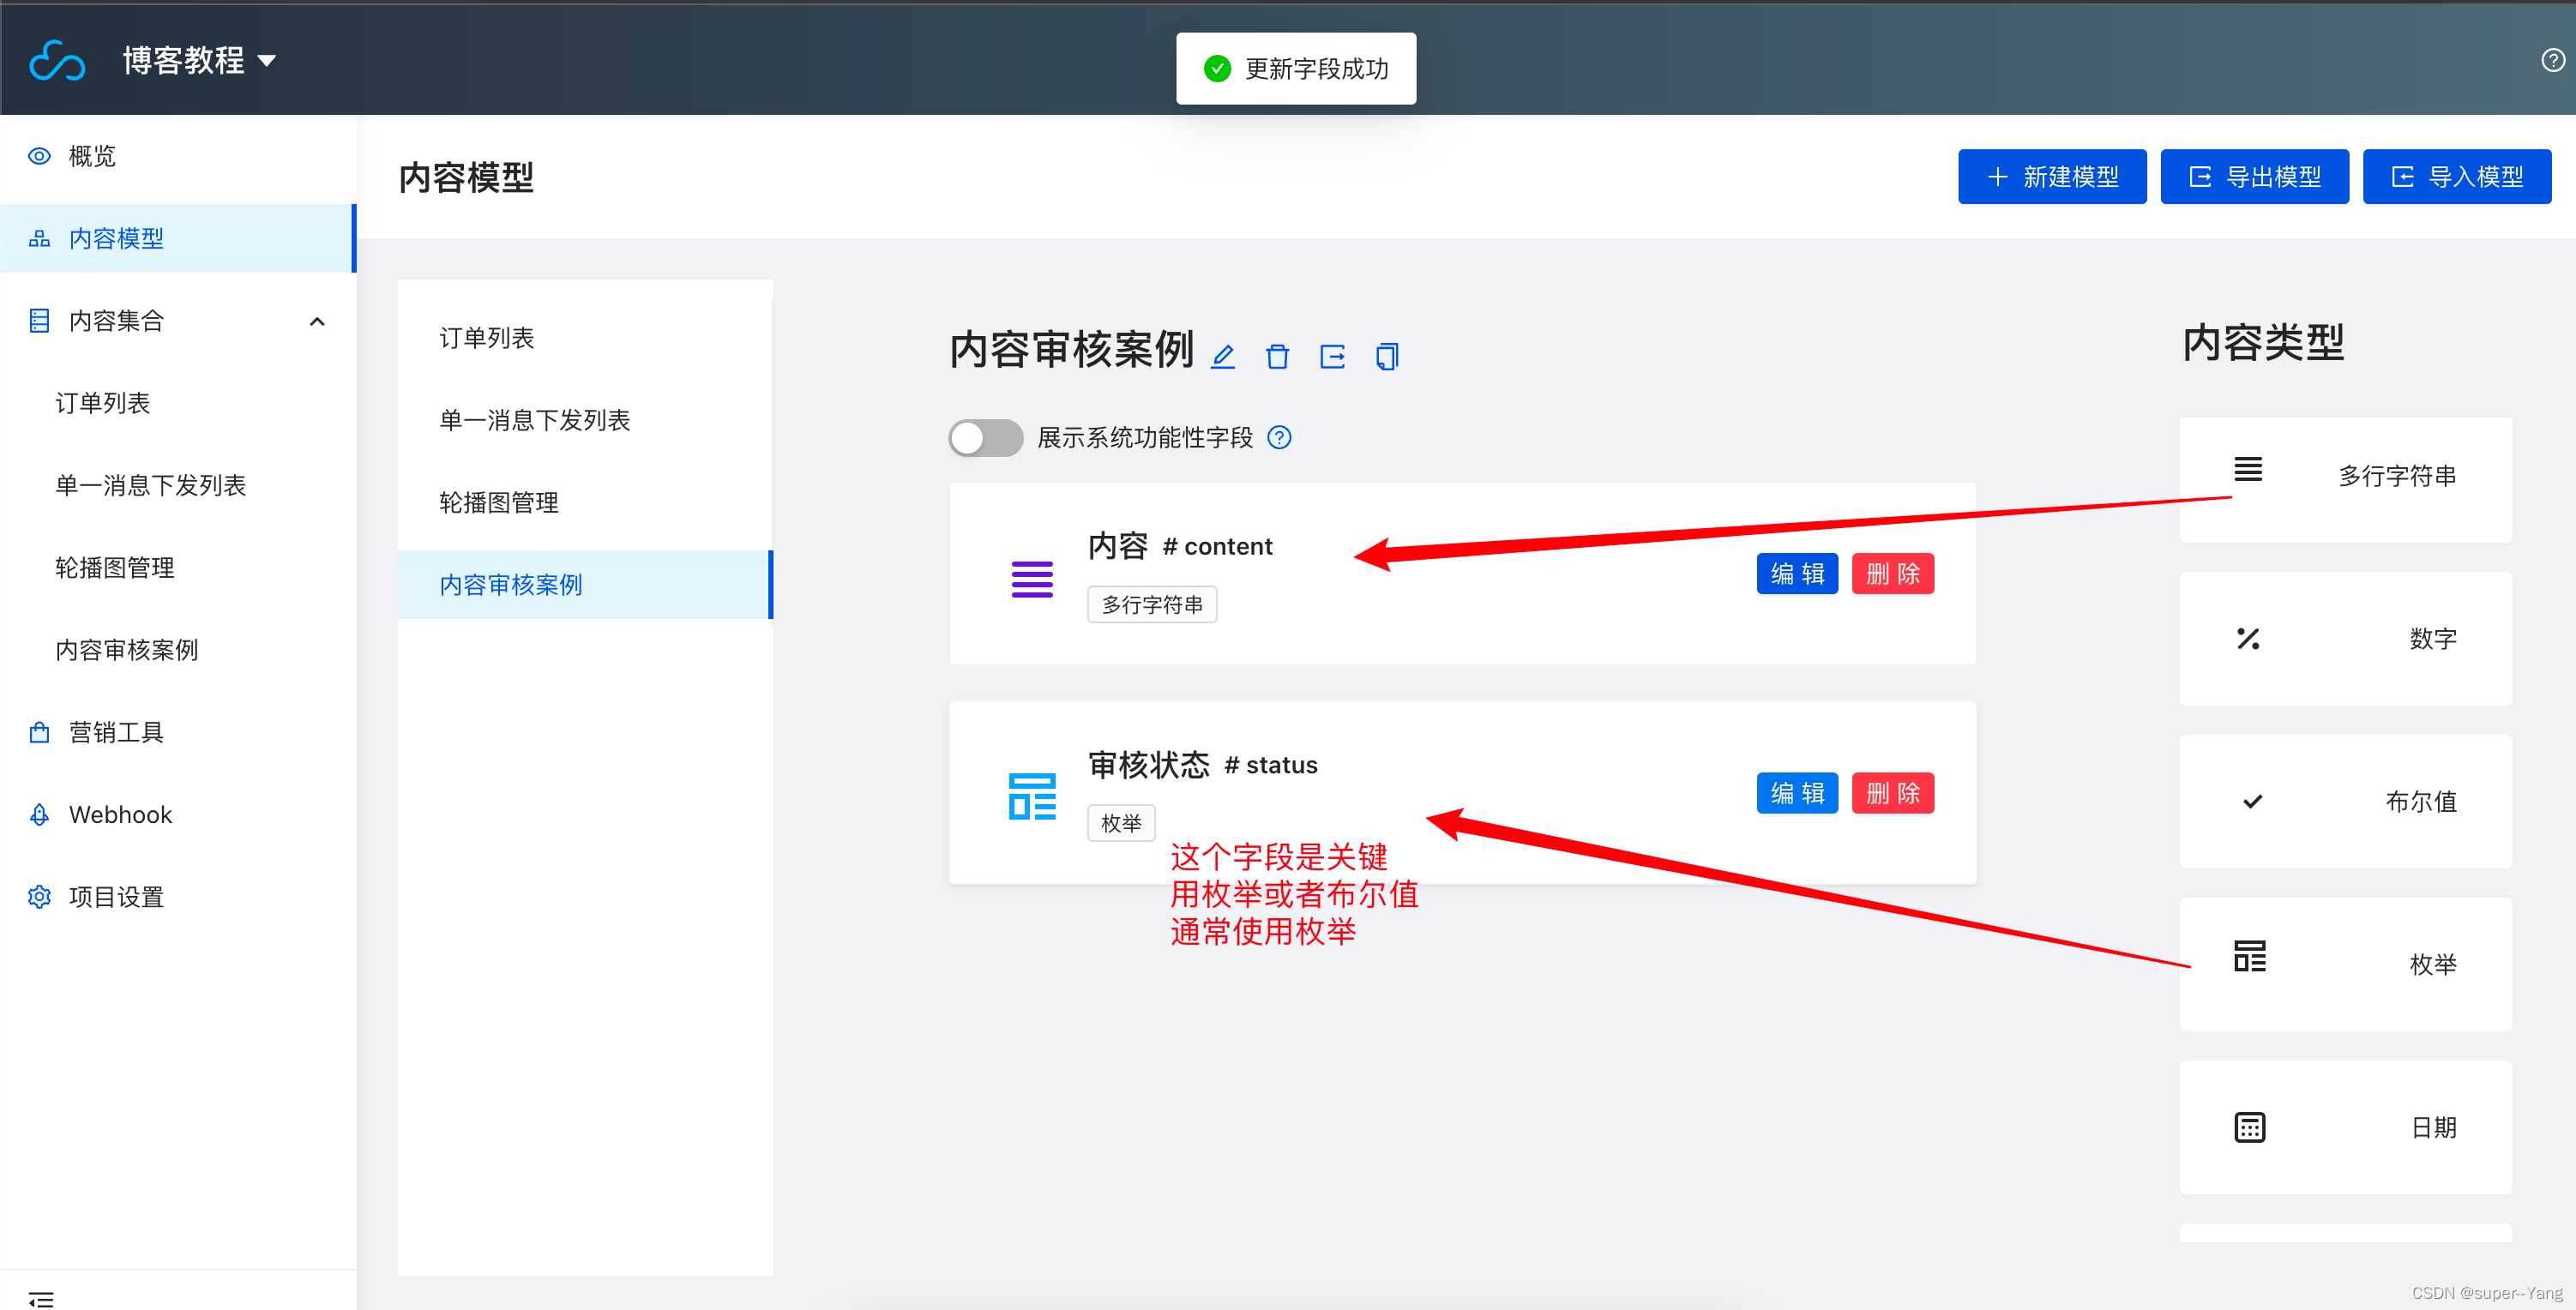Click the 项目设置 gear icon
The height and width of the screenshot is (1310, 2576).
(x=39, y=896)
